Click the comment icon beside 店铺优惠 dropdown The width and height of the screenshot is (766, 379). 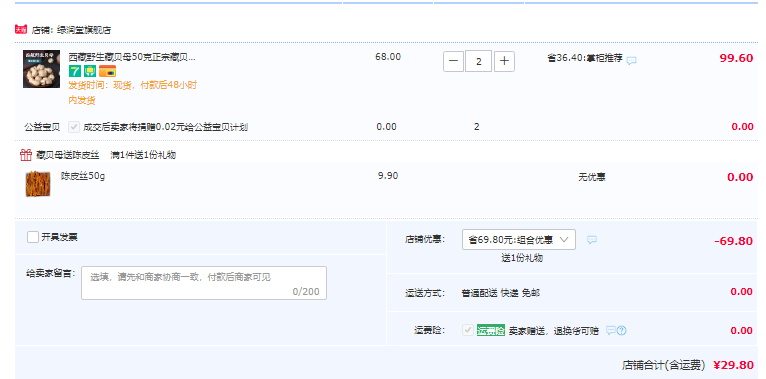(x=592, y=240)
